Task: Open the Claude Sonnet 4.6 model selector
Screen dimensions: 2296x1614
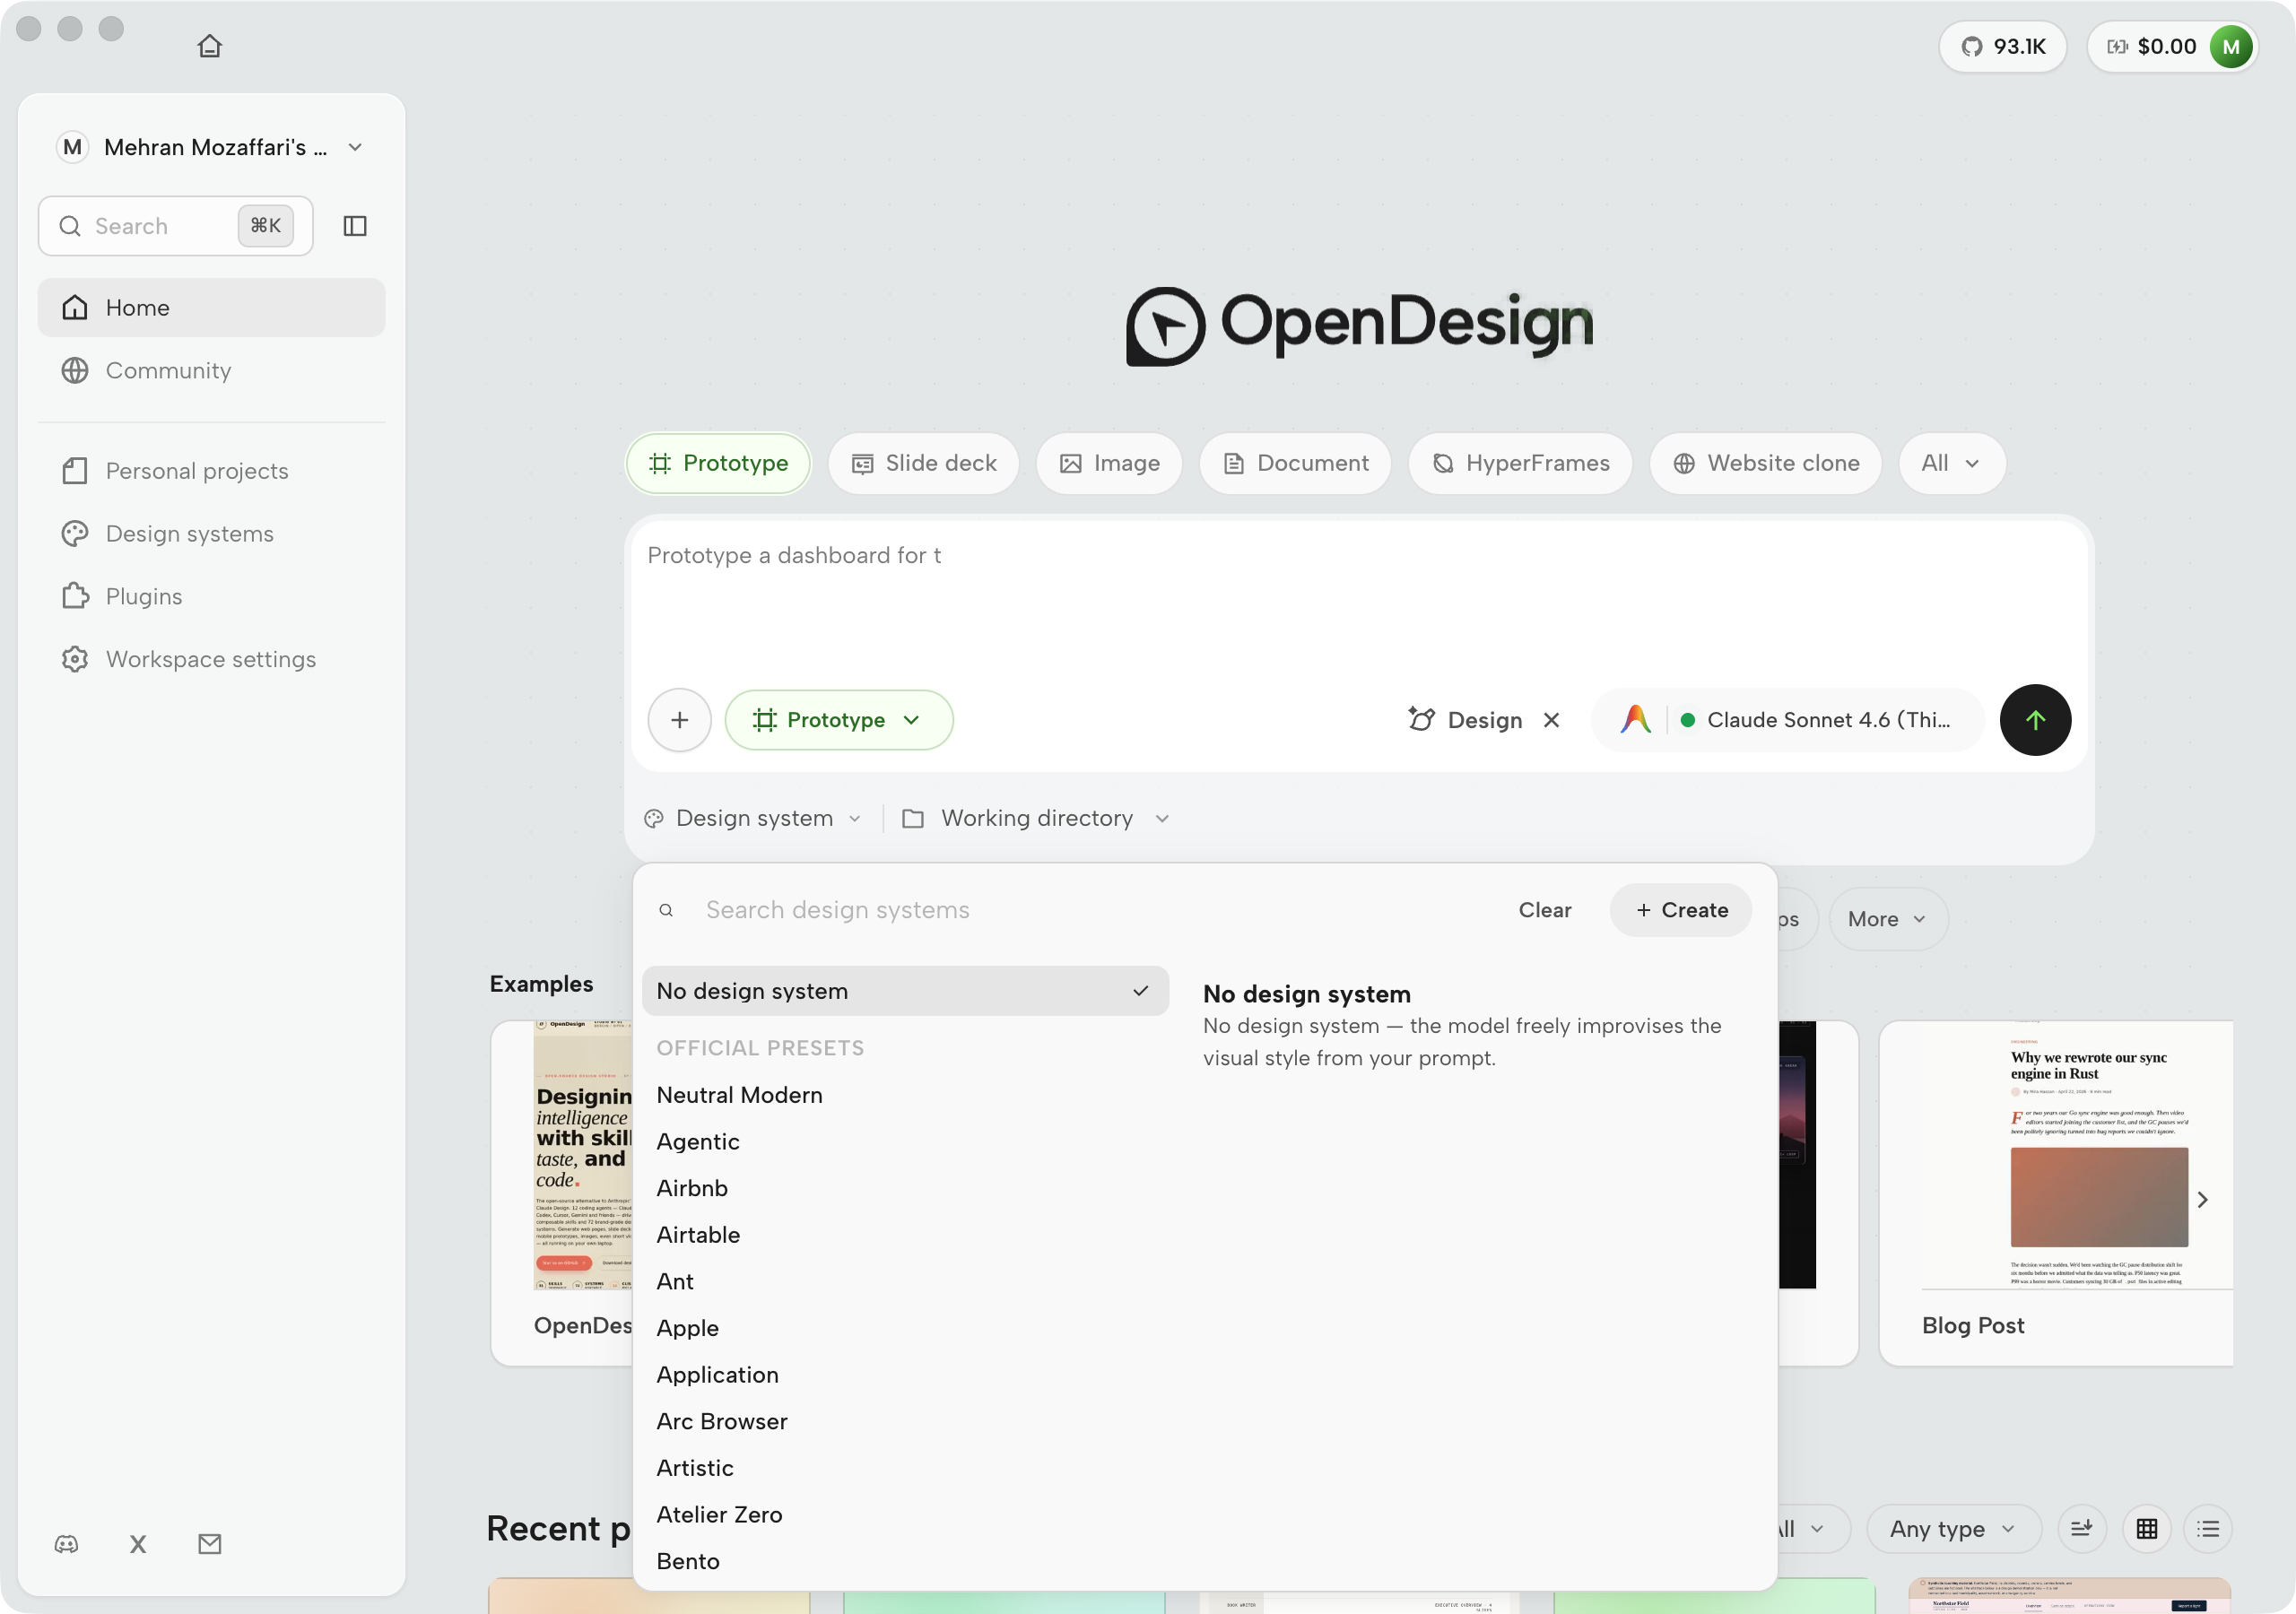Action: (1789, 720)
